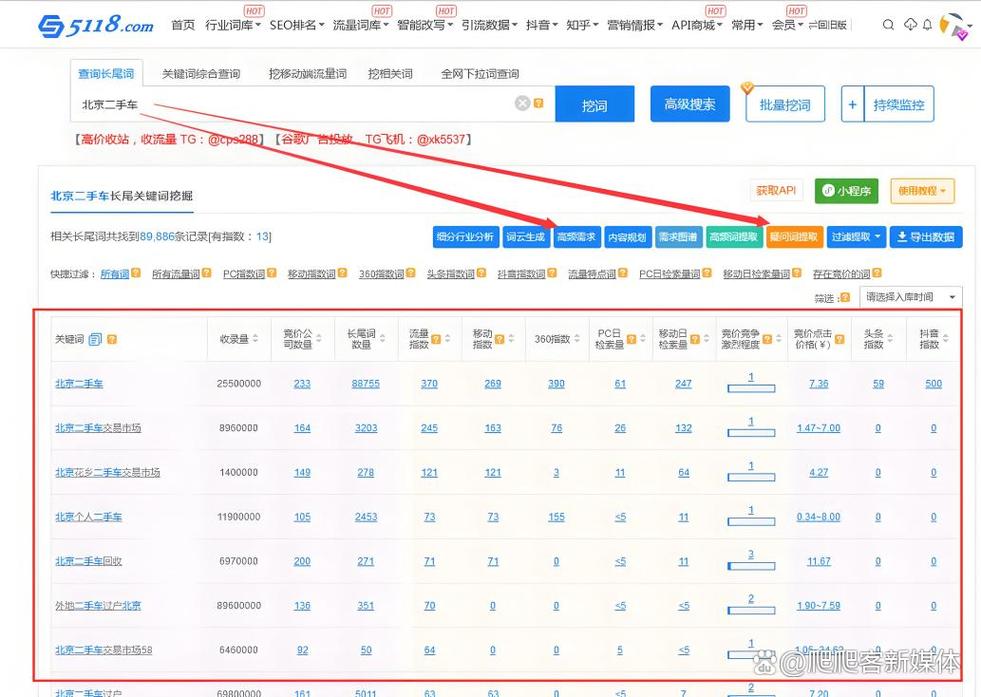Toggle sort on 抖音指数 column
981x697 pixels.
[x=945, y=338]
